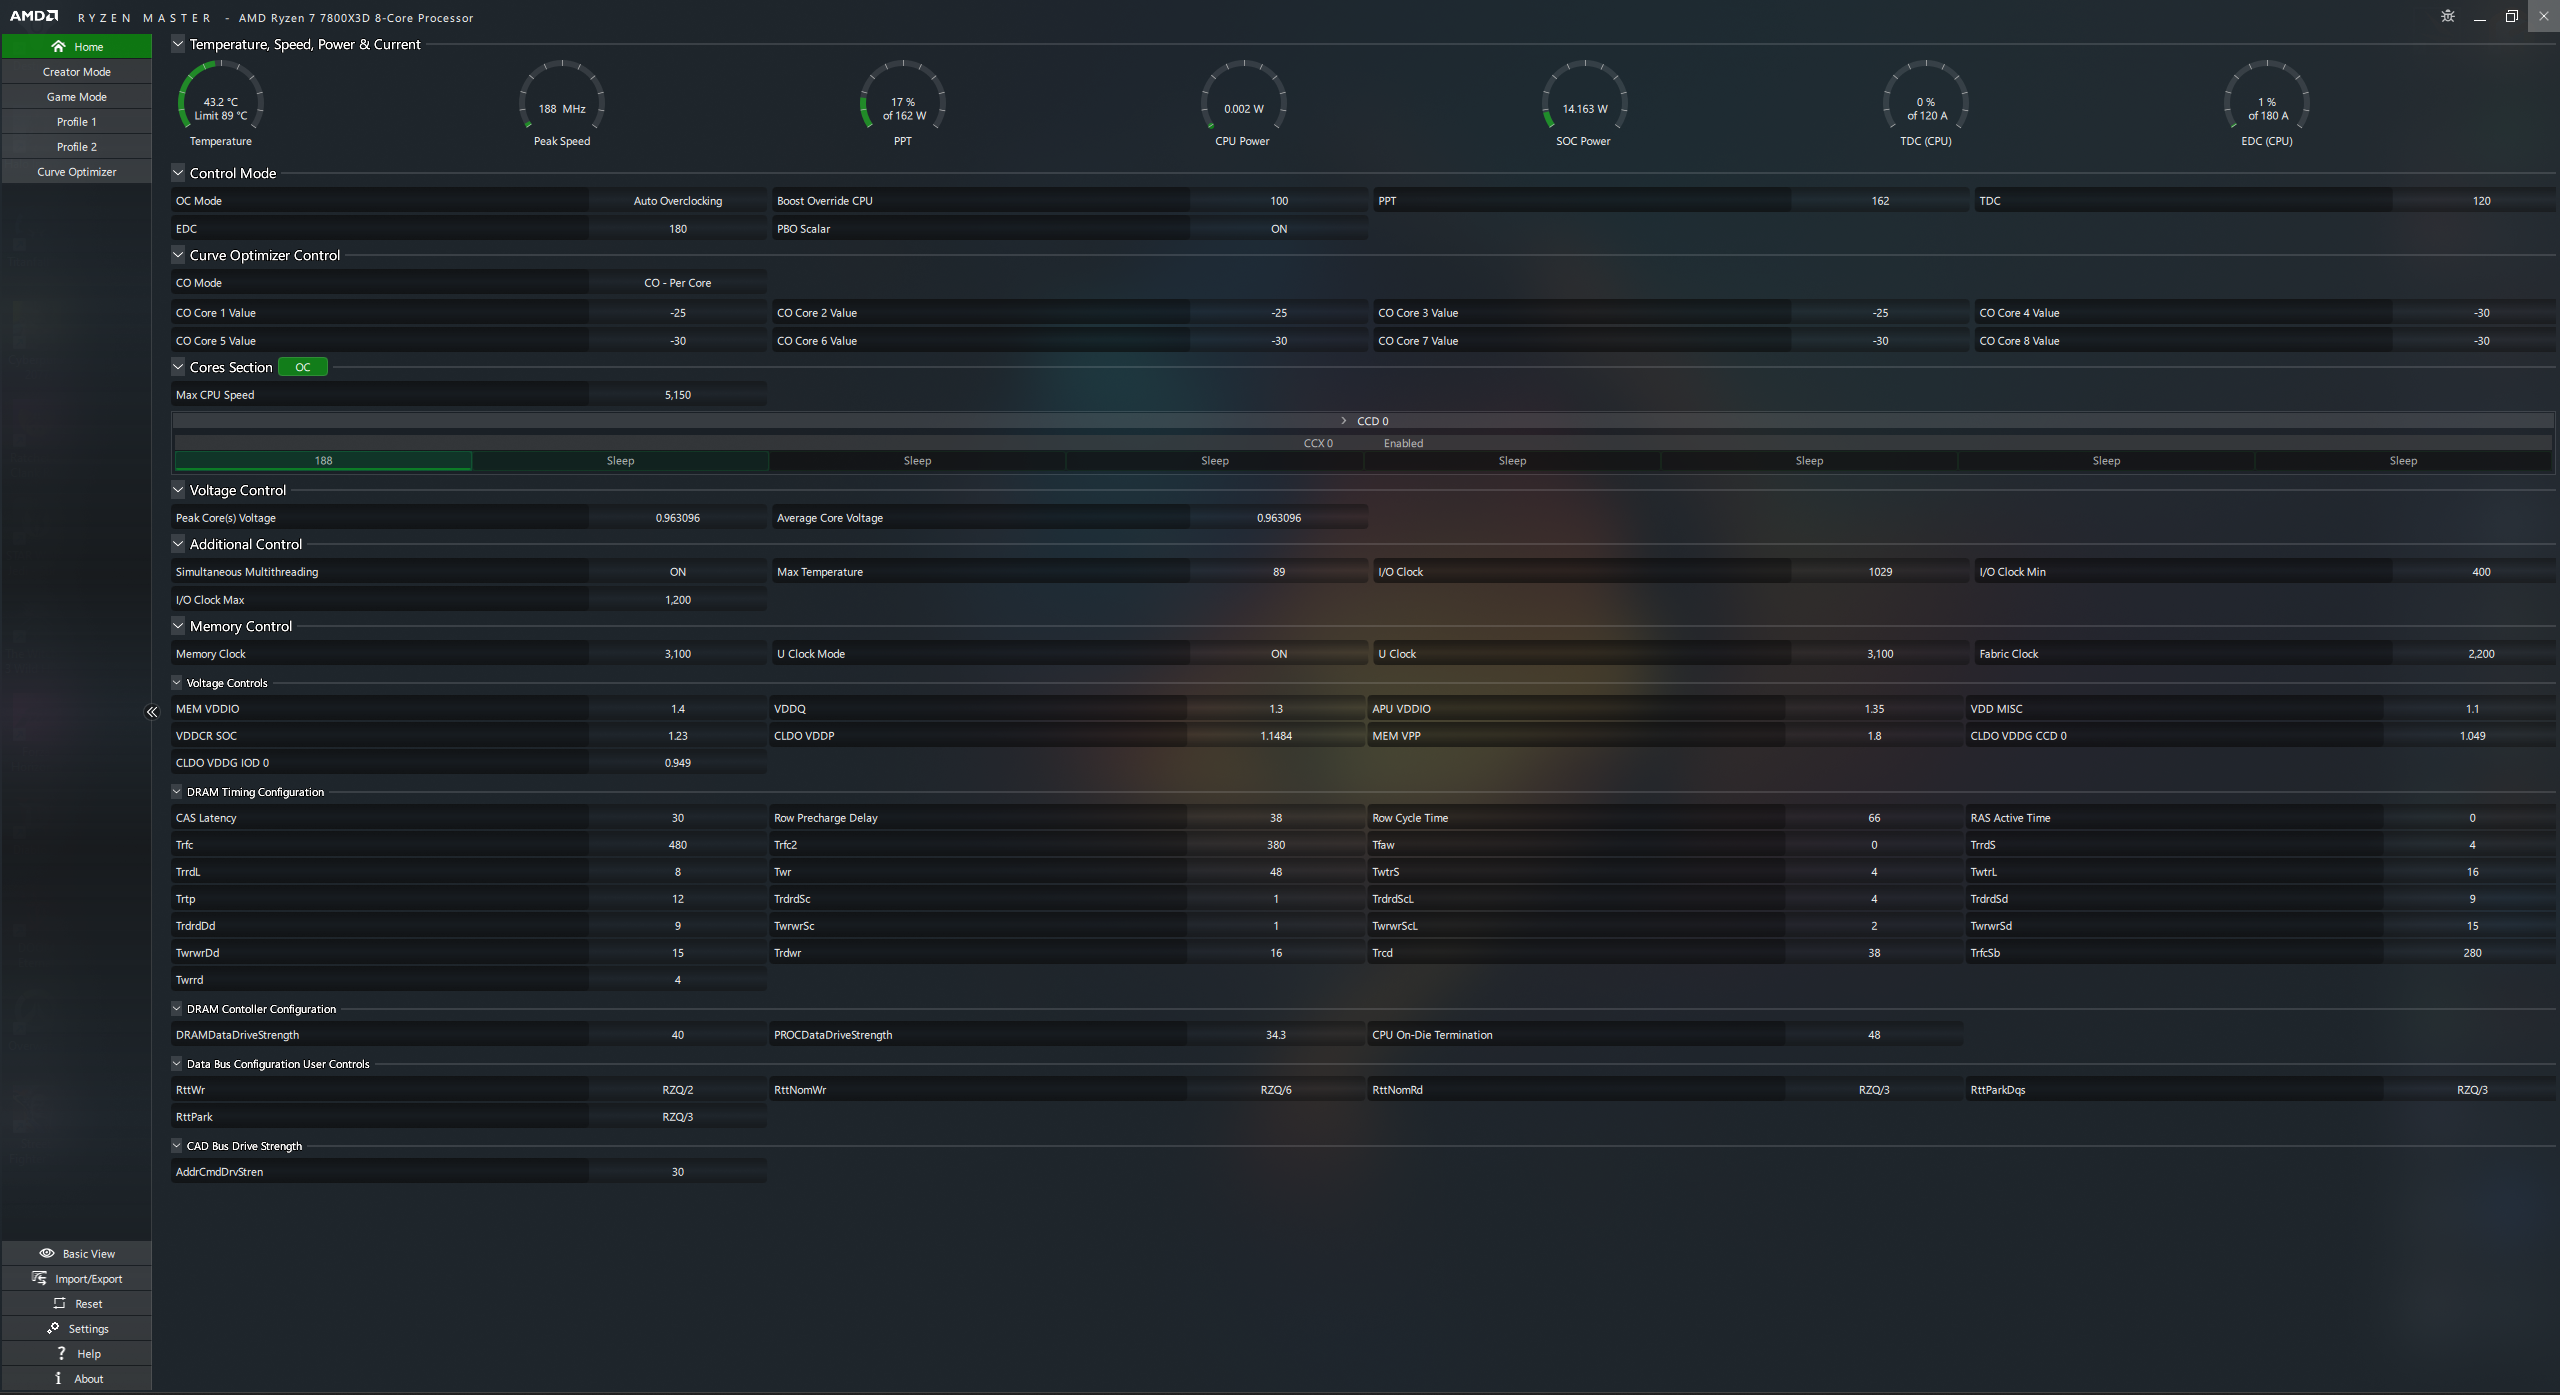Collapse sidebar with double chevron icon
The image size is (2560, 1395).
pos(152,712)
